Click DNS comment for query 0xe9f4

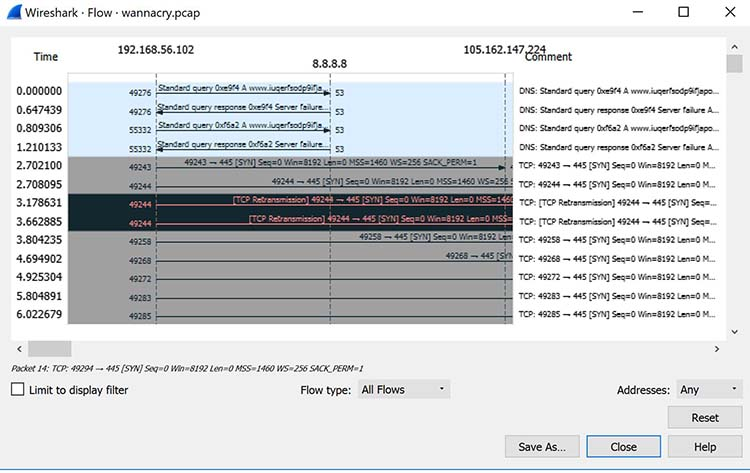coord(619,91)
